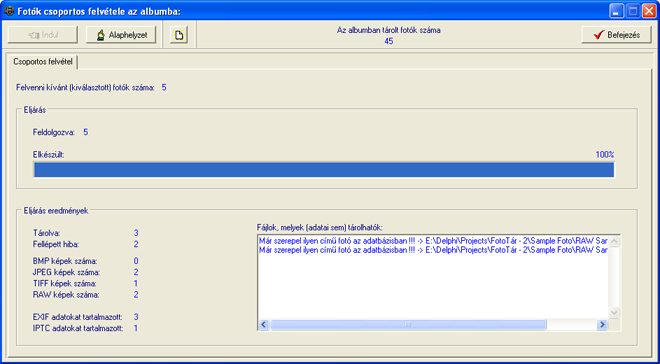Viewport: 660px width, 364px height.
Task: Click the scroll right arrow in the file list
Action: (x=602, y=324)
